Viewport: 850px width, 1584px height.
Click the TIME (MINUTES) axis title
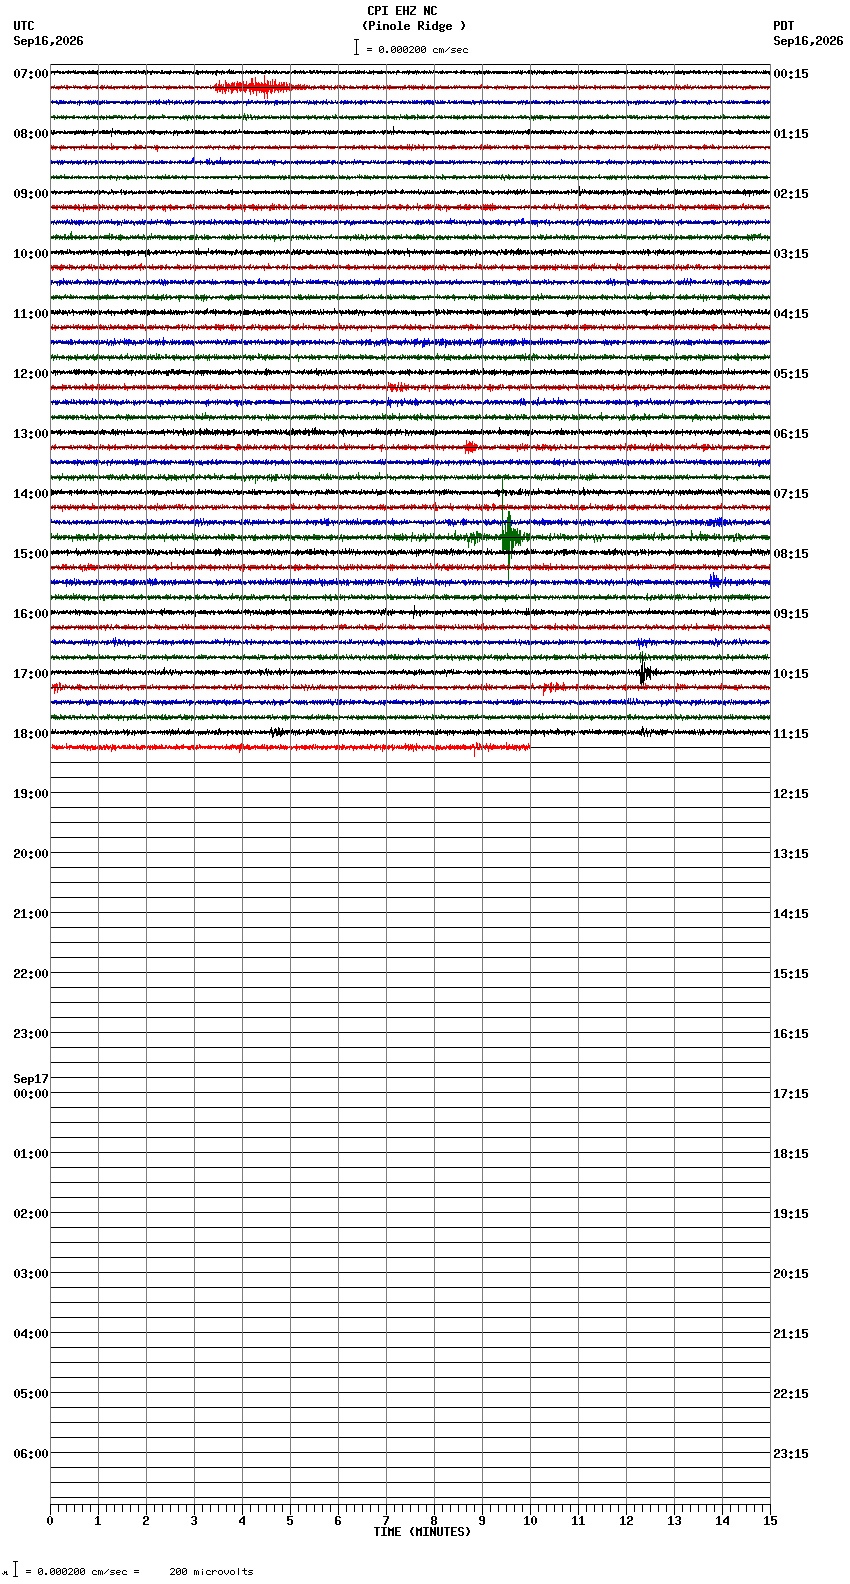coord(422,1532)
